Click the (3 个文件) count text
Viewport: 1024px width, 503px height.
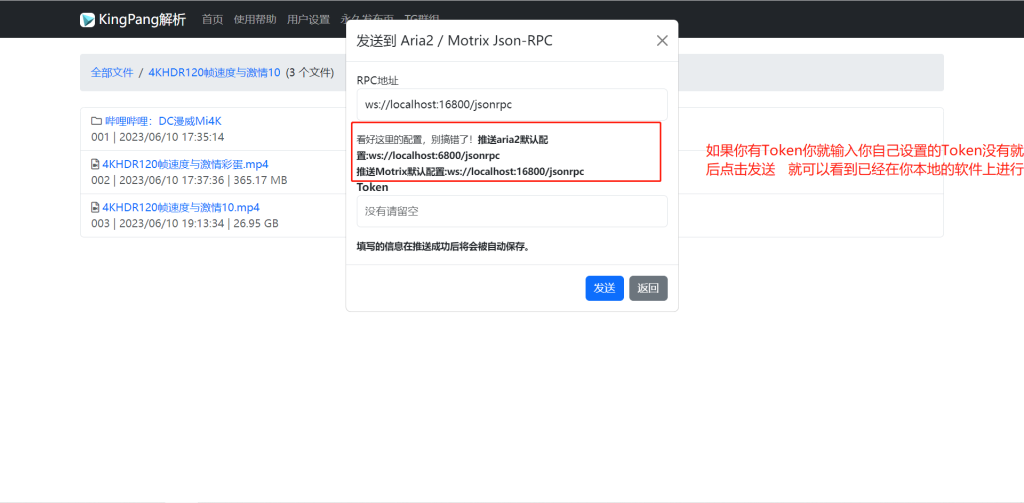pos(310,73)
